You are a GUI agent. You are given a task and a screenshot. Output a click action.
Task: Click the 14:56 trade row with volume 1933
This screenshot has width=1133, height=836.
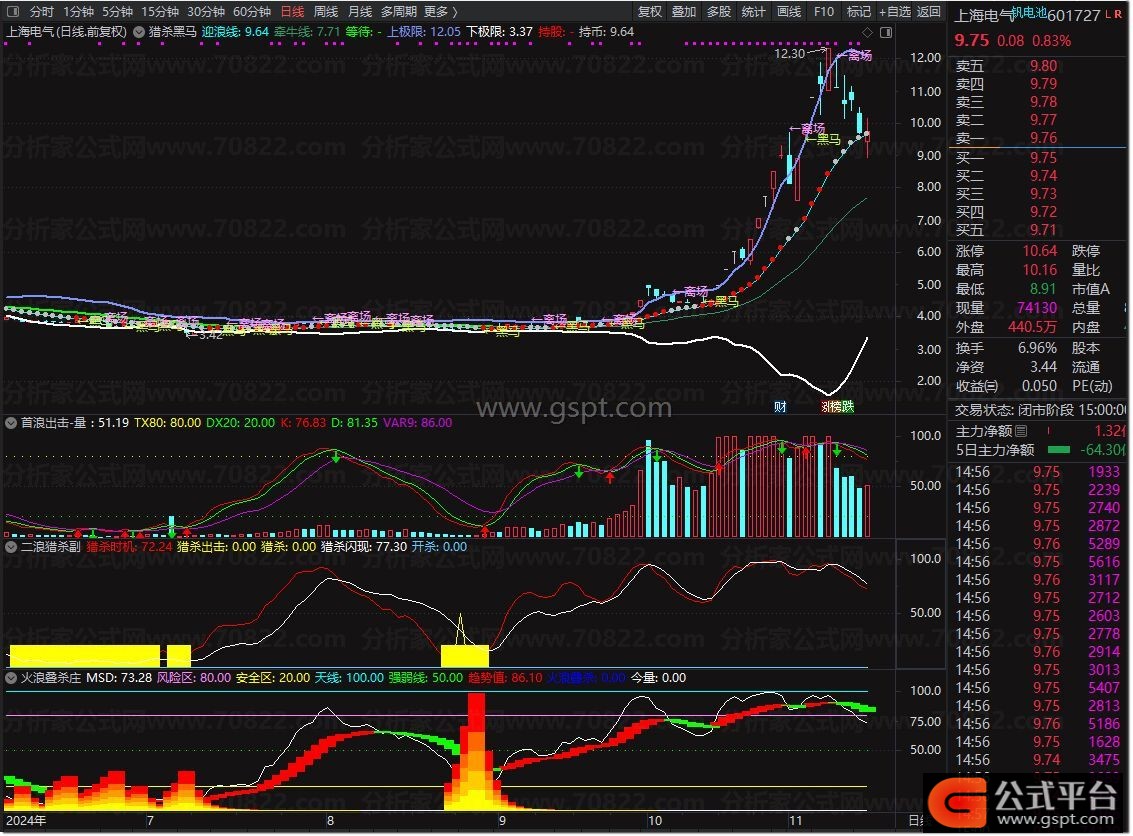(1038, 472)
